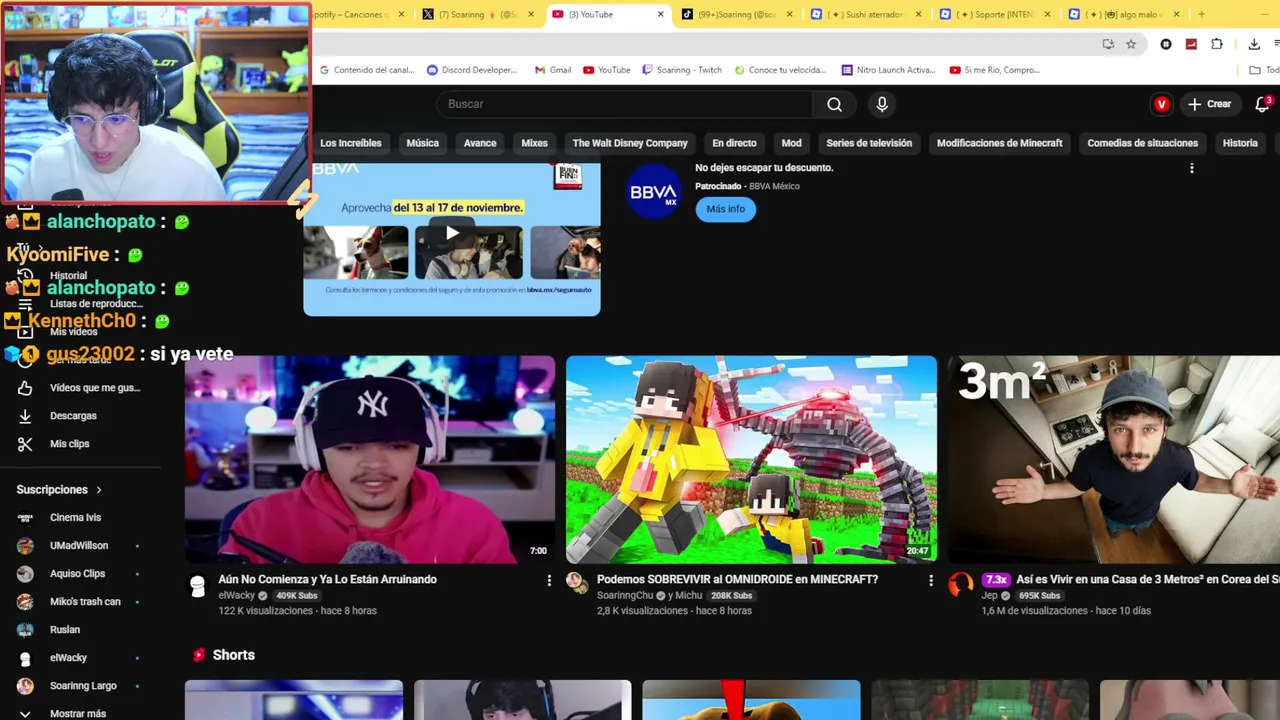The width and height of the screenshot is (1280, 720).
Task: Select the Historia filter chip
Action: (1240, 143)
